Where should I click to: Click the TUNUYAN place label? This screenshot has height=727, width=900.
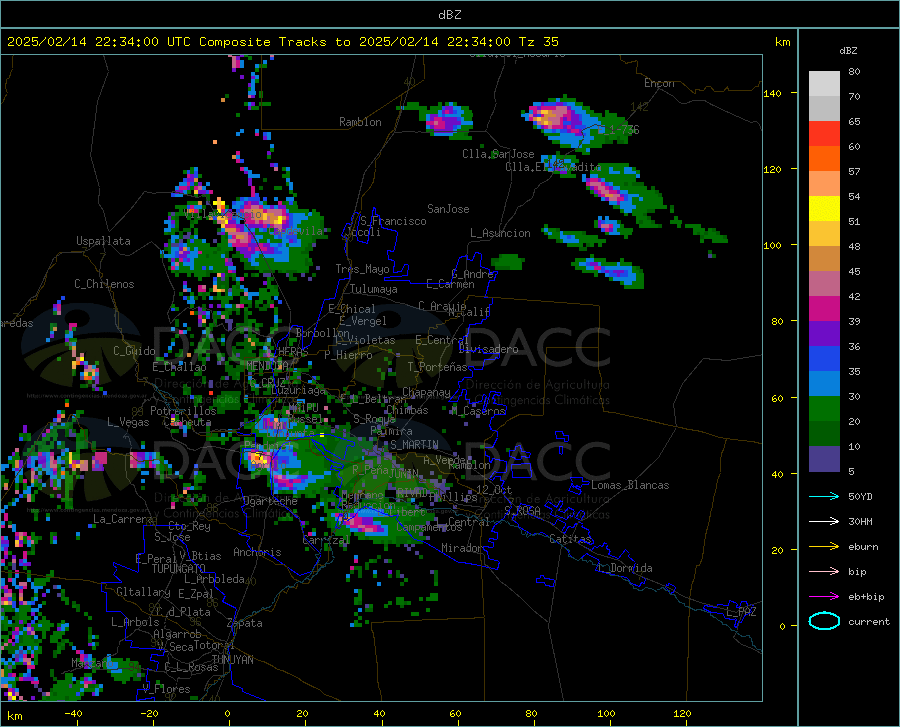click(x=232, y=659)
